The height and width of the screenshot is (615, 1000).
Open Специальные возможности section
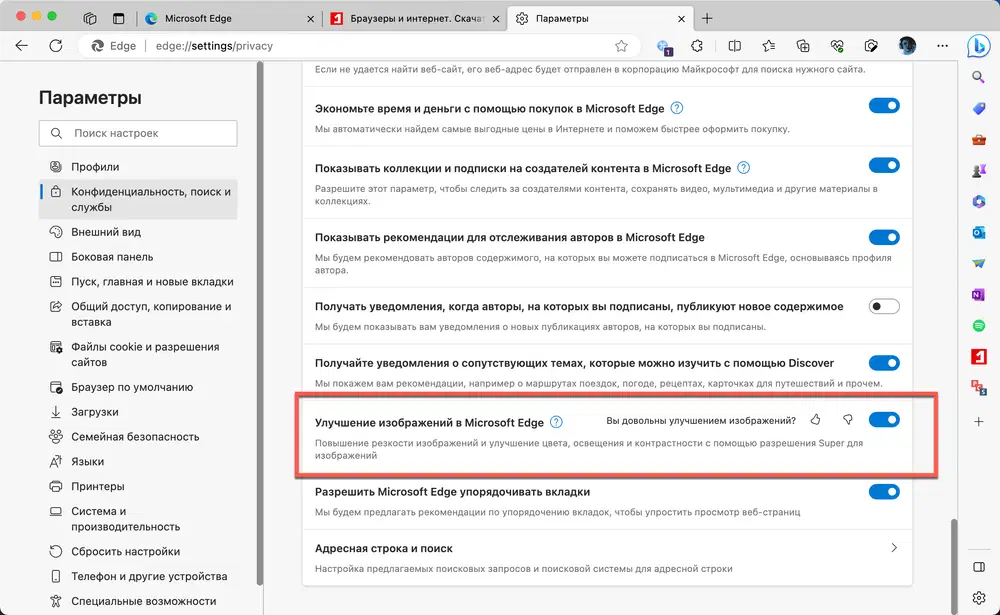tap(138, 602)
